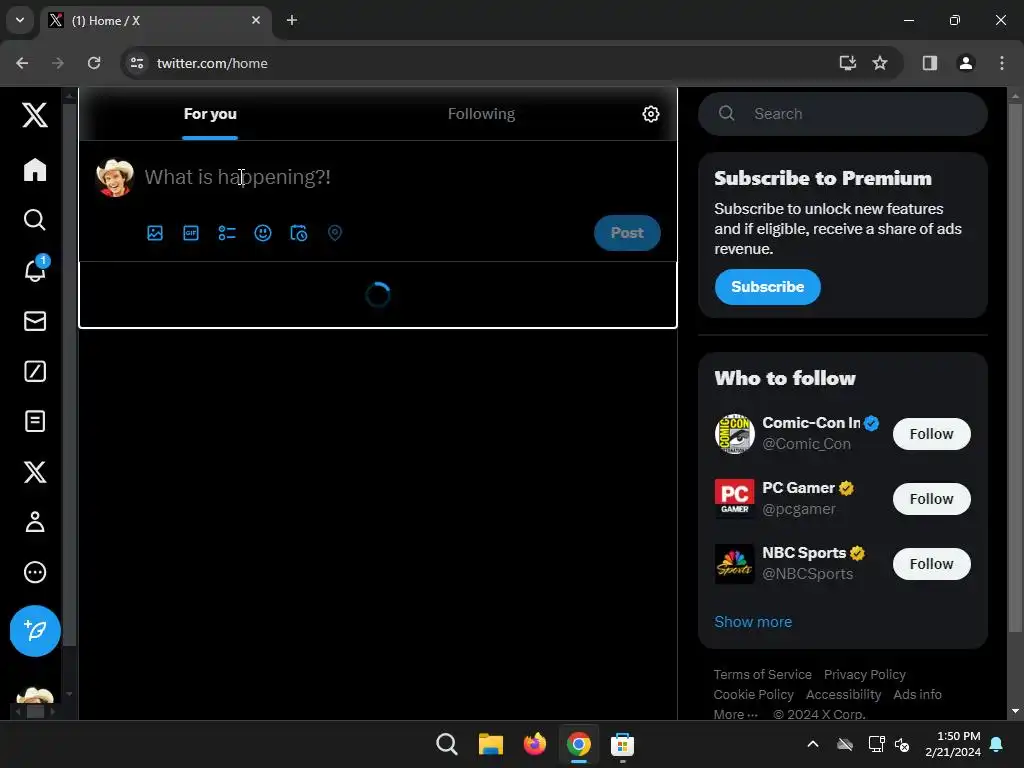Open File Explorer from taskbar
1024x768 pixels.
[x=490, y=744]
